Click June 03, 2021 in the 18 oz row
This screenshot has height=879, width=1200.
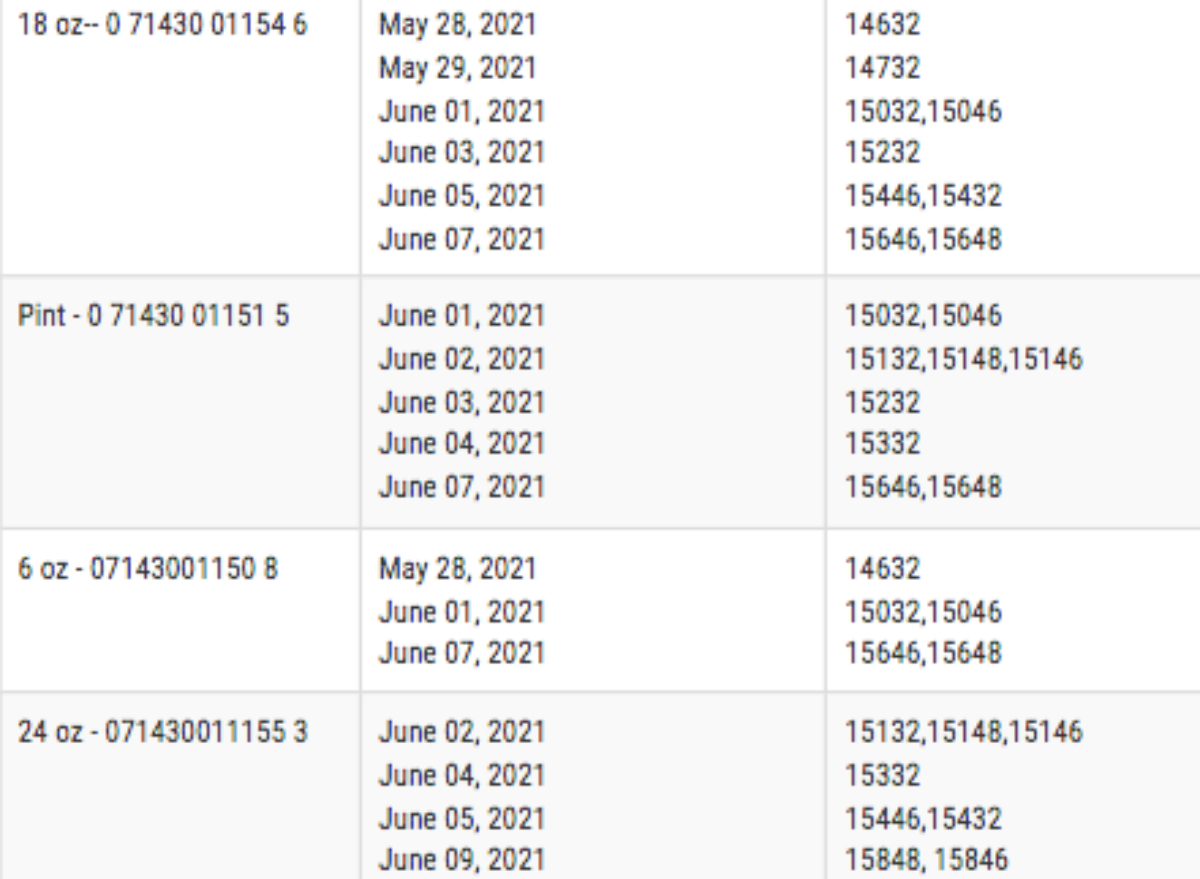[x=461, y=153]
